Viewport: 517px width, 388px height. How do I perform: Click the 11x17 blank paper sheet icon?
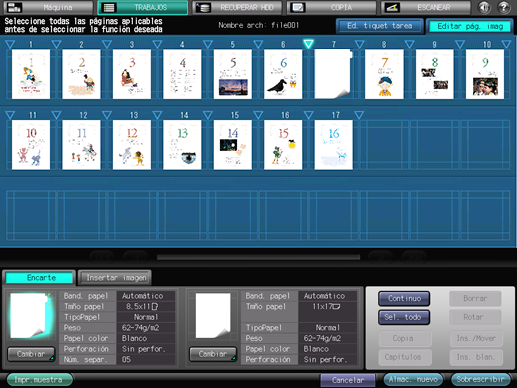[213, 315]
